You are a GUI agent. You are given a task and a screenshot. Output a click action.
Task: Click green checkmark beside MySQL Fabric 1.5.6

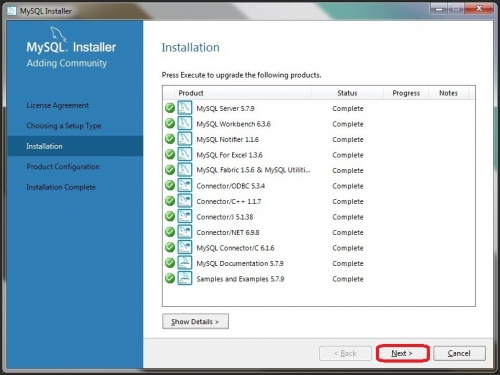tap(170, 170)
